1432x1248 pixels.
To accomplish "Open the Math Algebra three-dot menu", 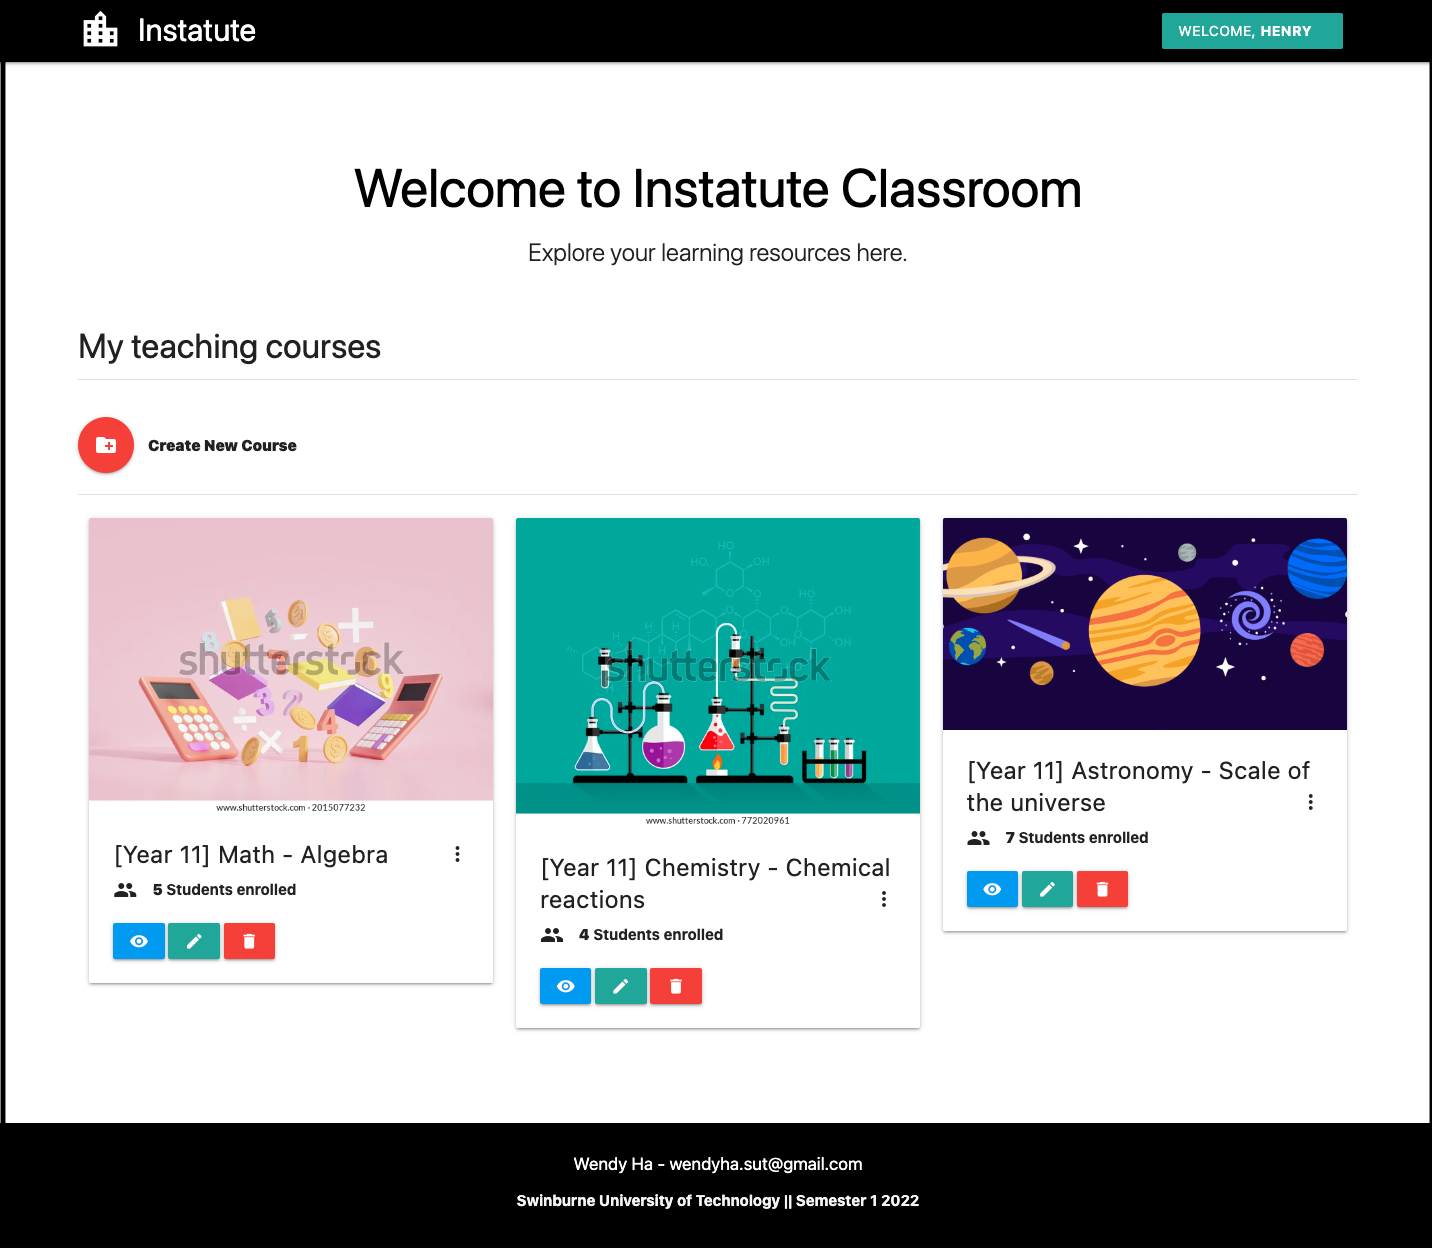I will click(457, 854).
